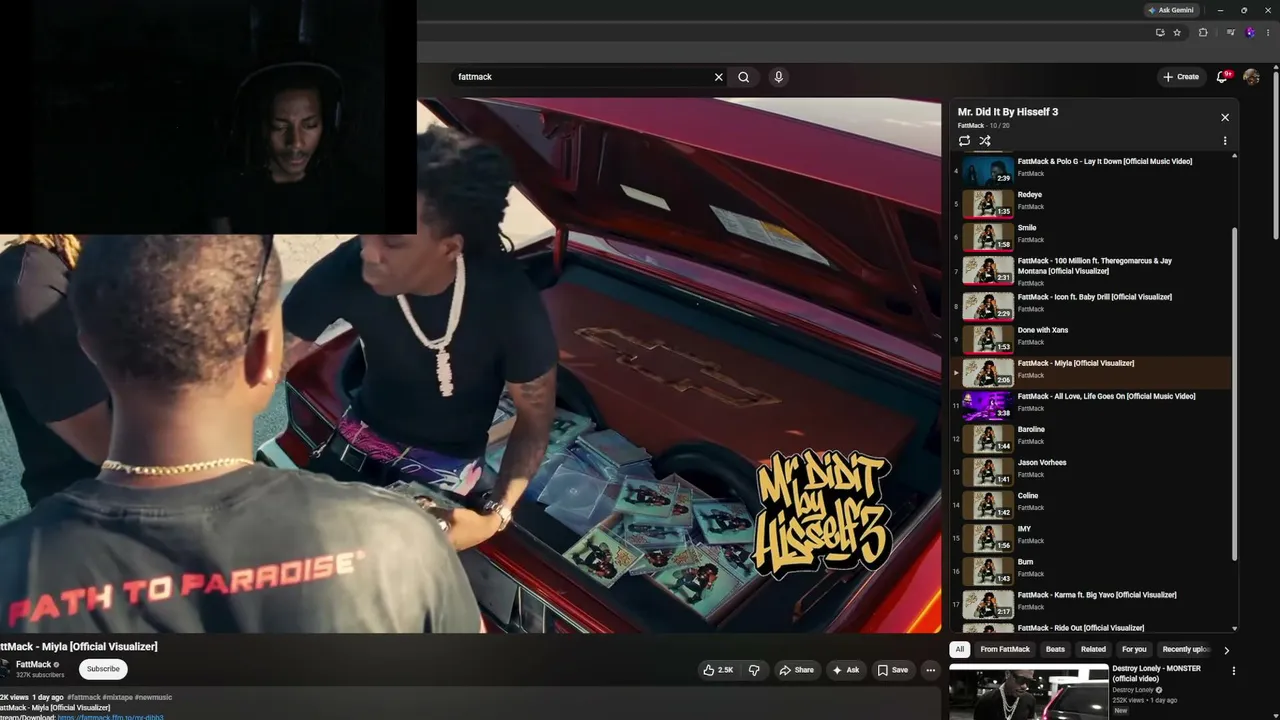This screenshot has height=720, width=1280.
Task: Select the Related filter chip
Action: point(1093,649)
